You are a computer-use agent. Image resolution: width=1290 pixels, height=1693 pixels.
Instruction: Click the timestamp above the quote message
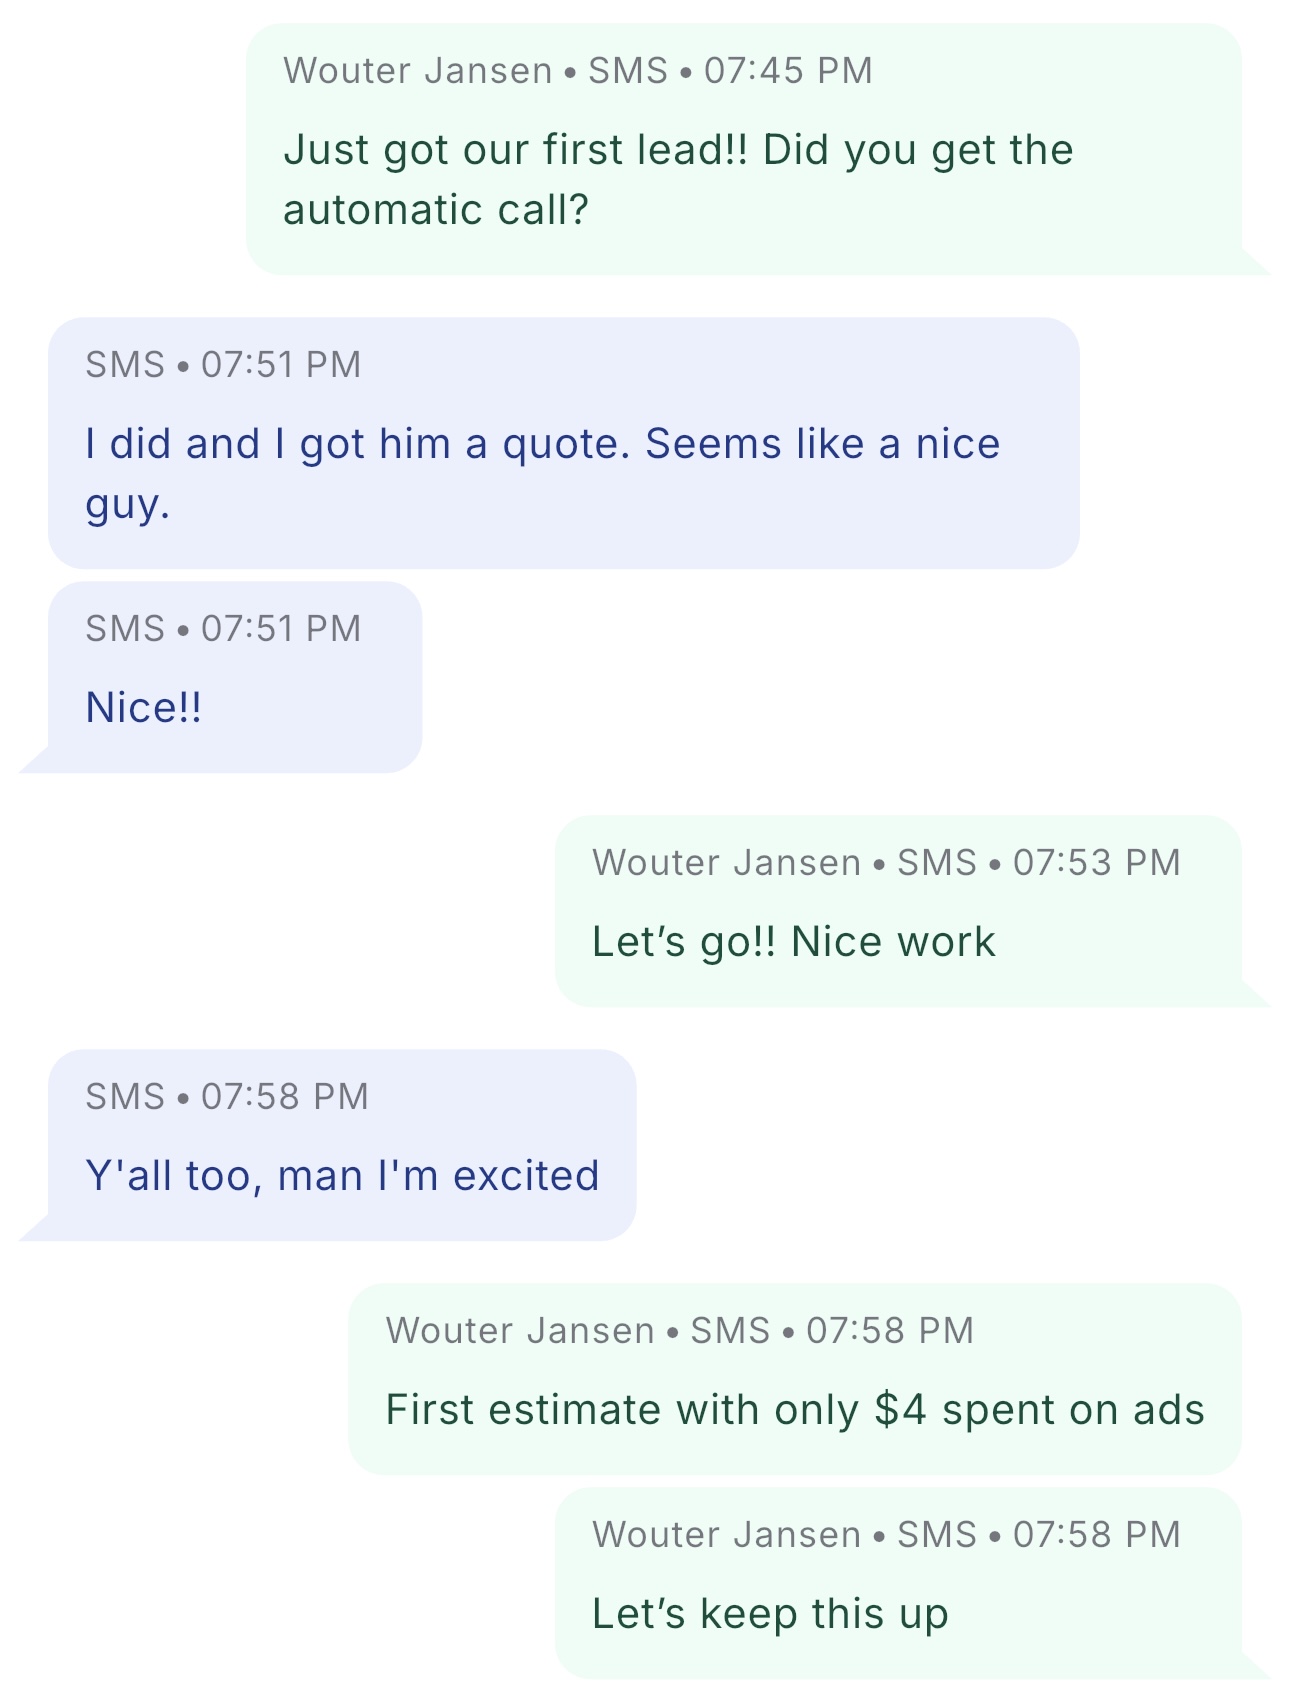[x=280, y=365]
